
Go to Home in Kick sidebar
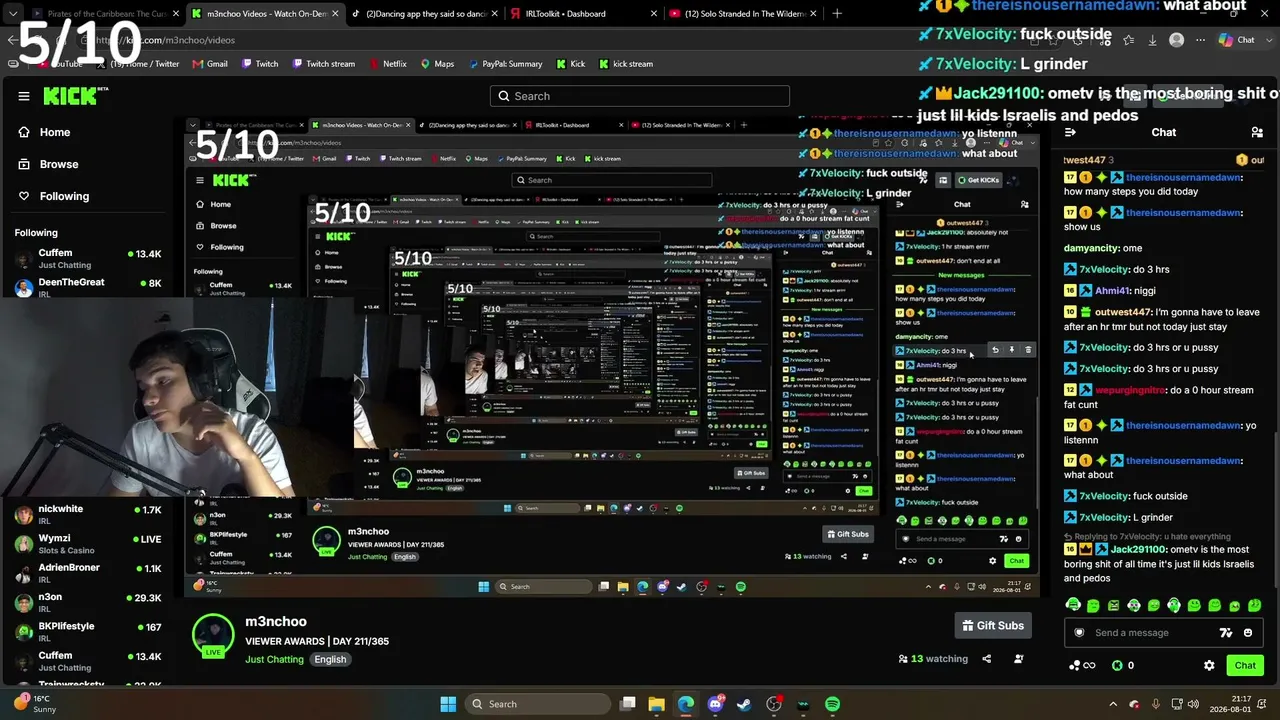coord(55,132)
